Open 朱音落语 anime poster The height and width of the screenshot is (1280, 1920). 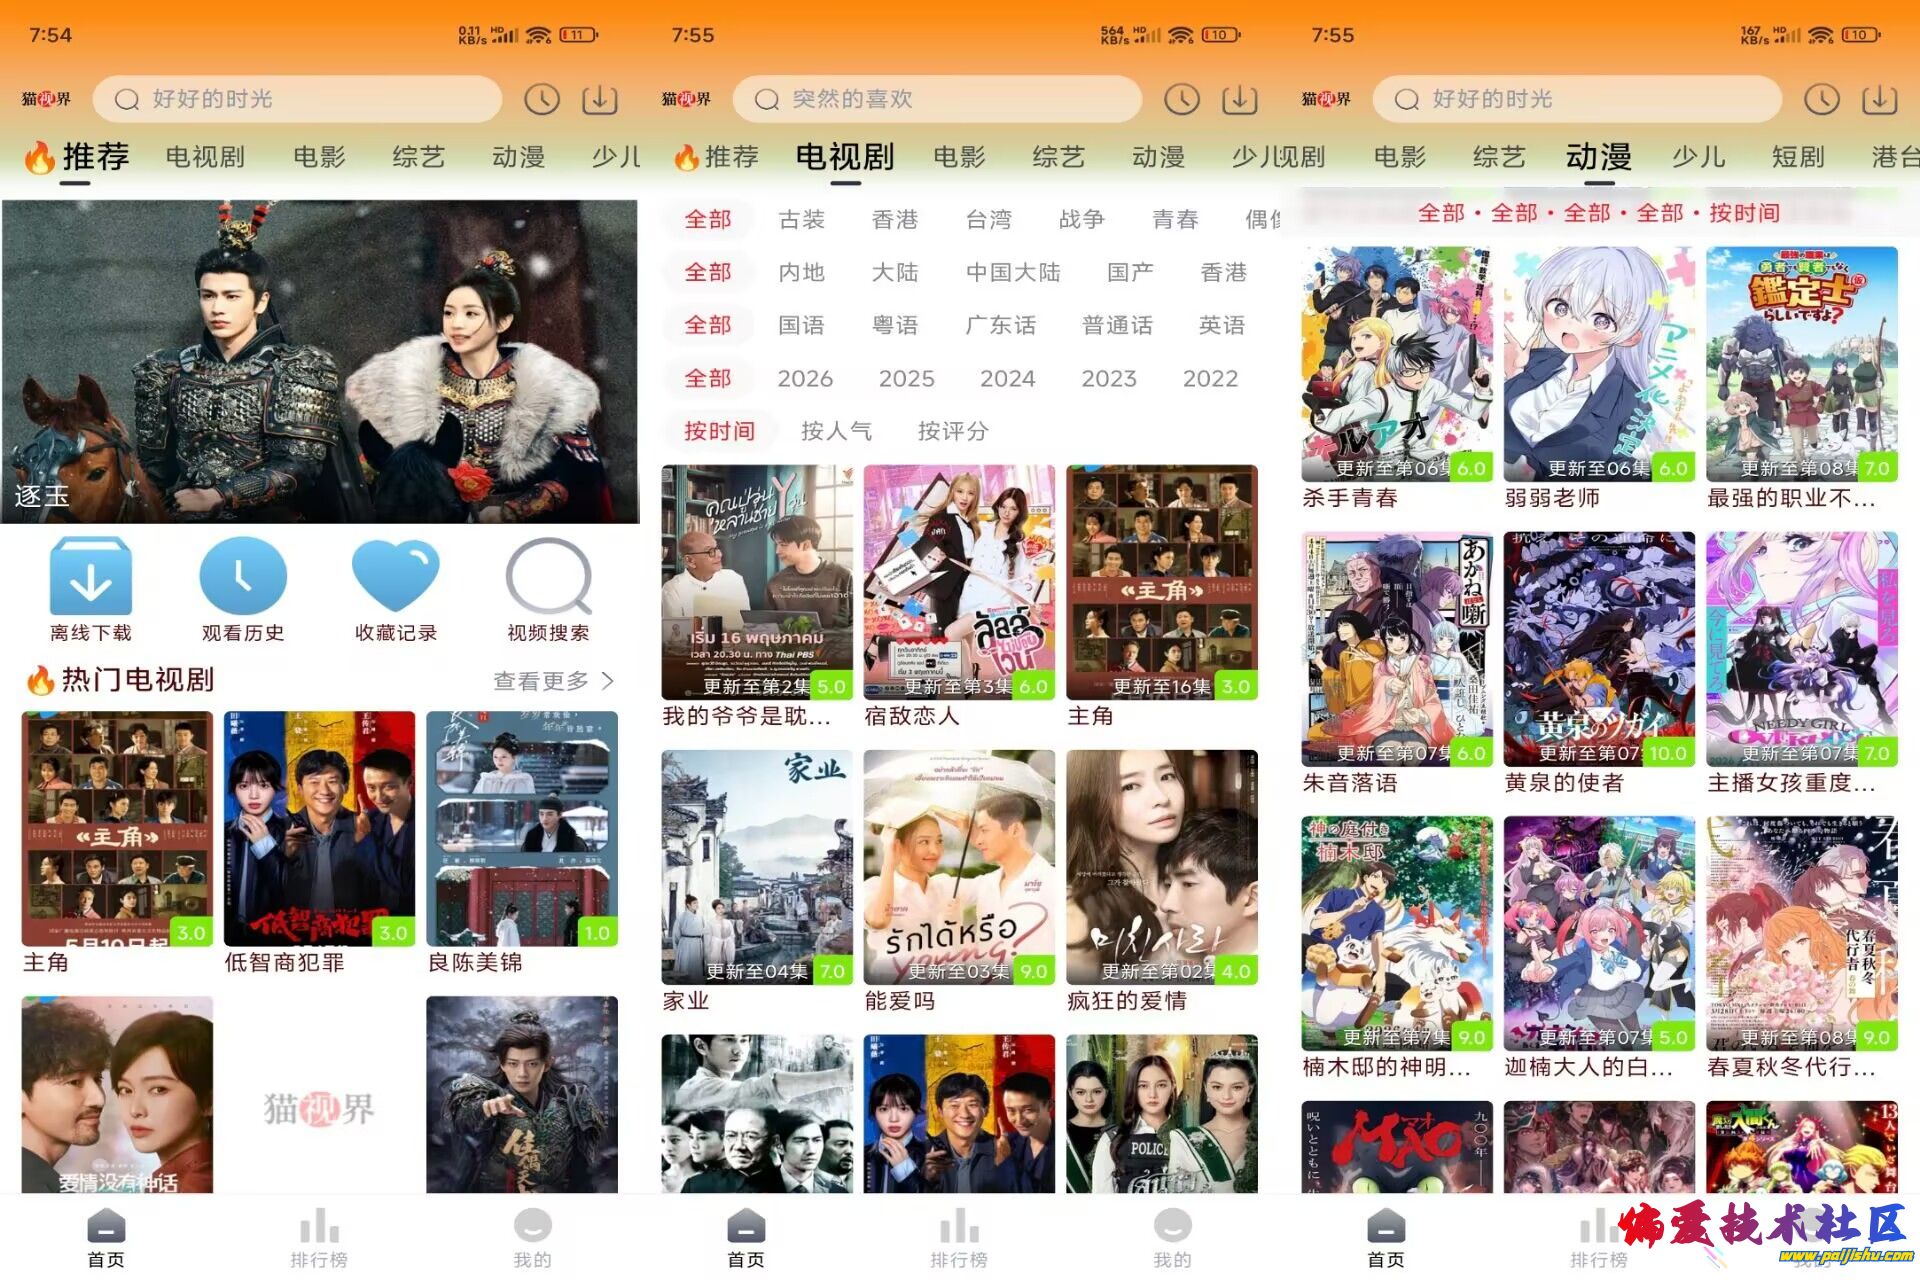pyautogui.click(x=1397, y=649)
